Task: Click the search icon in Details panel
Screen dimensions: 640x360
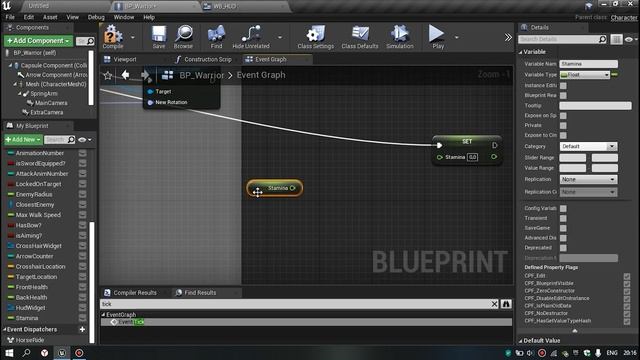Action: [x=602, y=39]
